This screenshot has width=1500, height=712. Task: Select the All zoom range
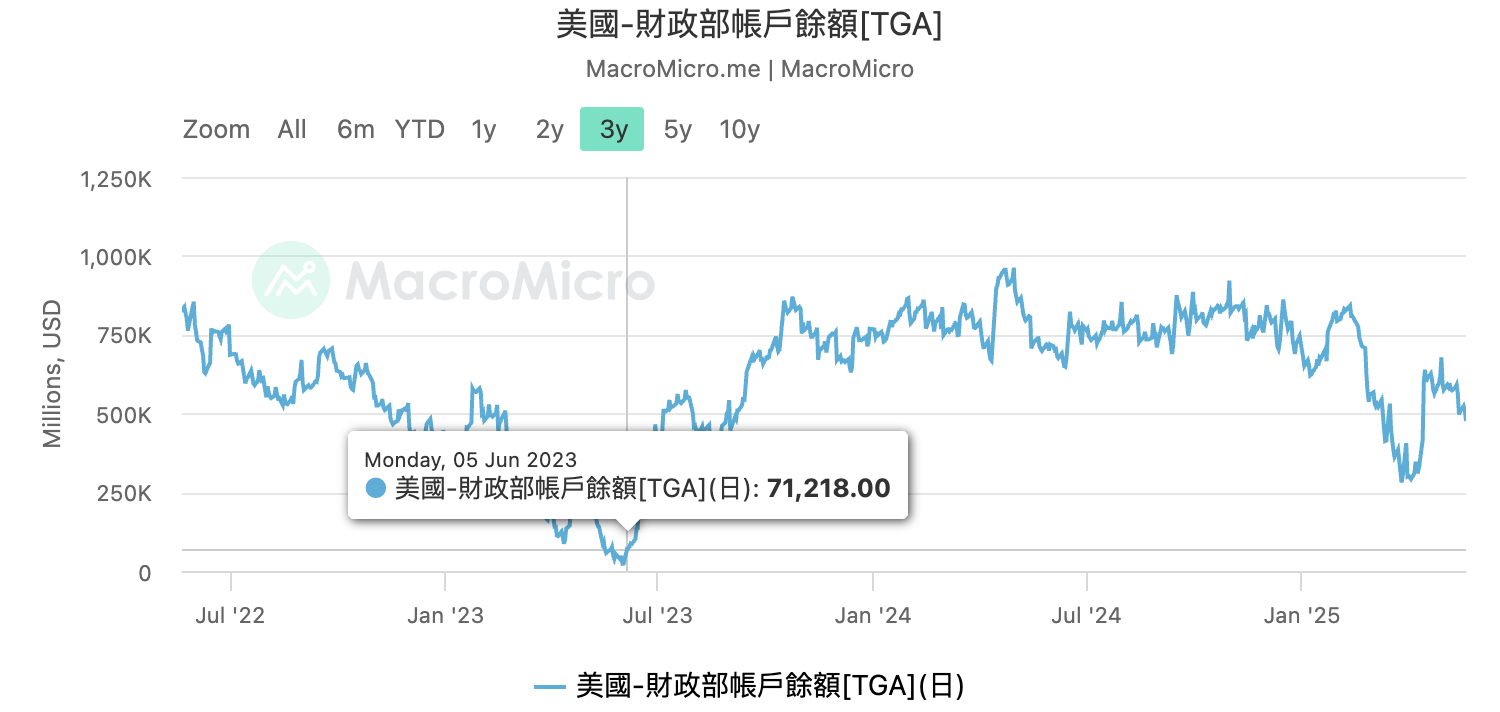click(292, 129)
